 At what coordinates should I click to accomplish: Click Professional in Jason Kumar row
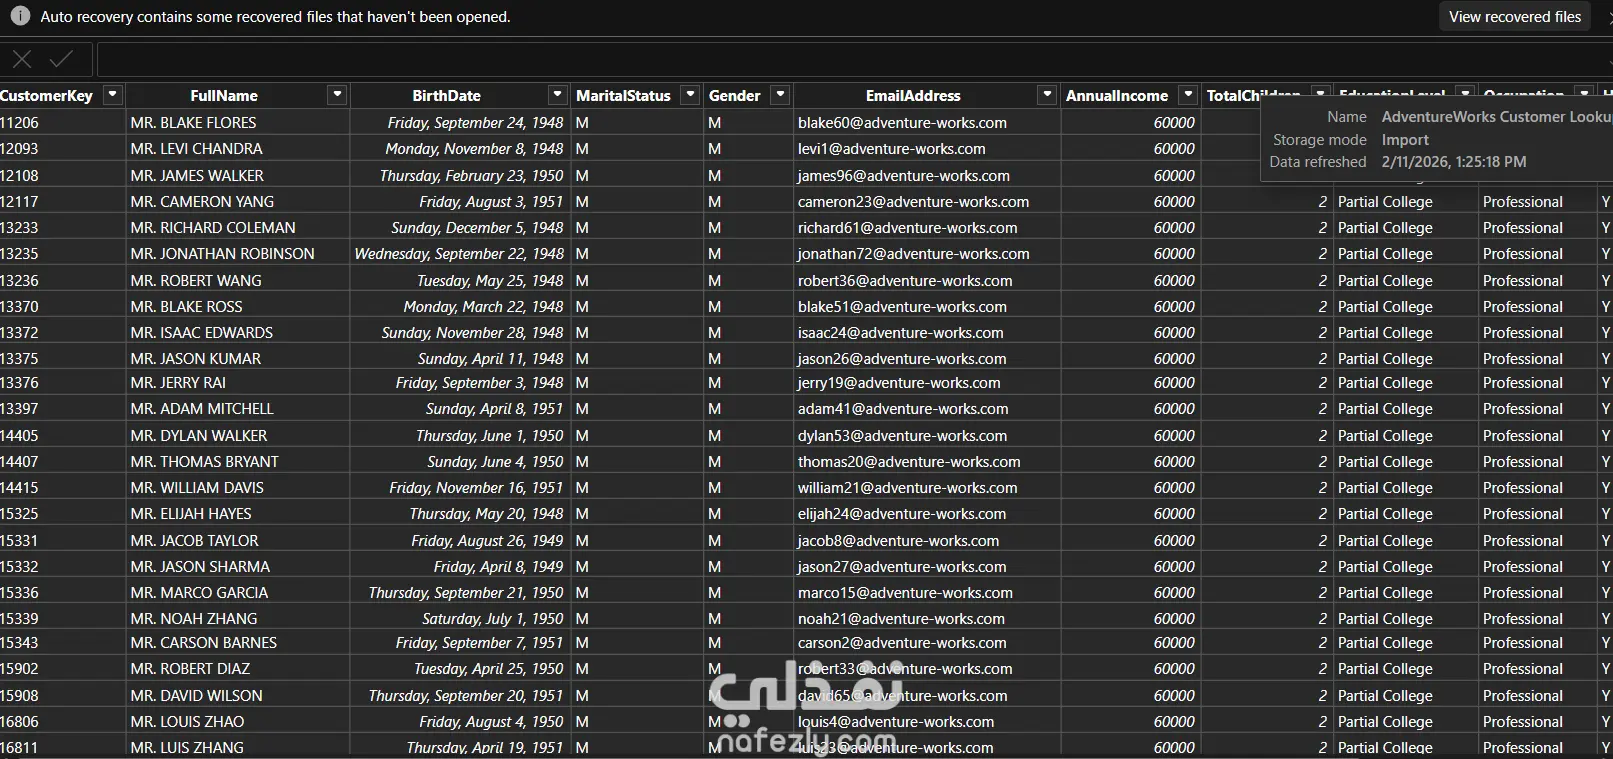pyautogui.click(x=1522, y=358)
